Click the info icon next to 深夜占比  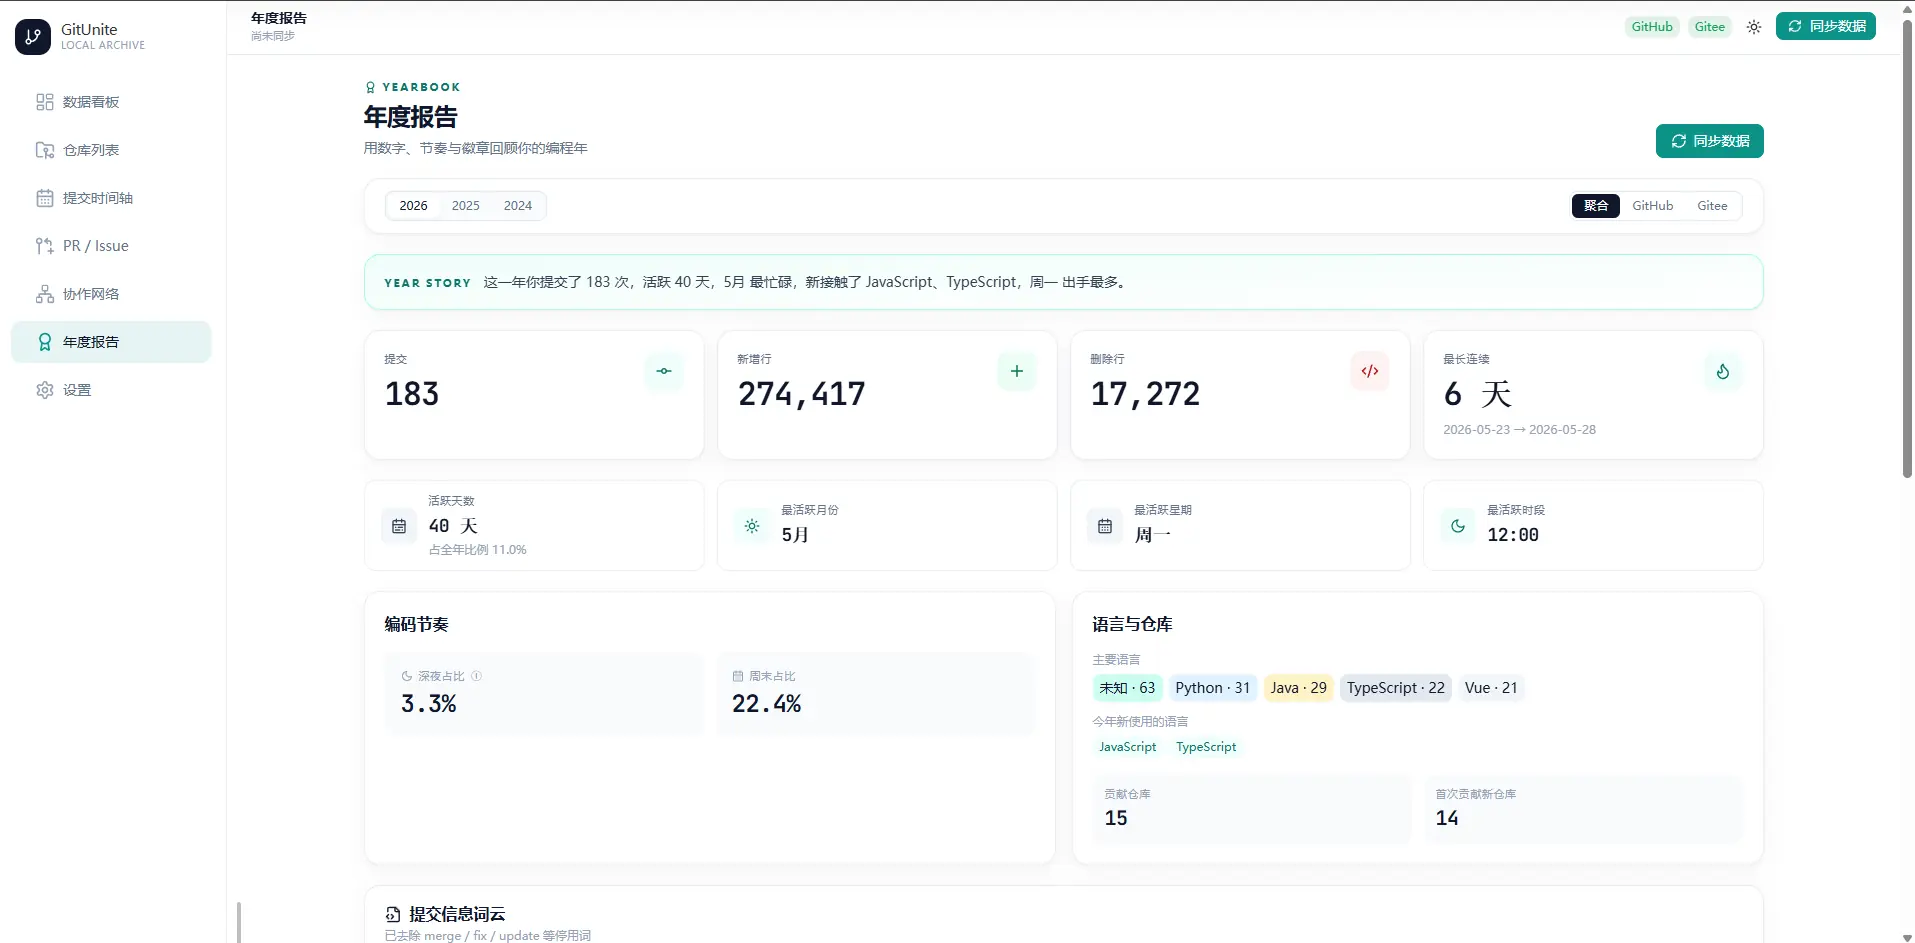point(477,676)
